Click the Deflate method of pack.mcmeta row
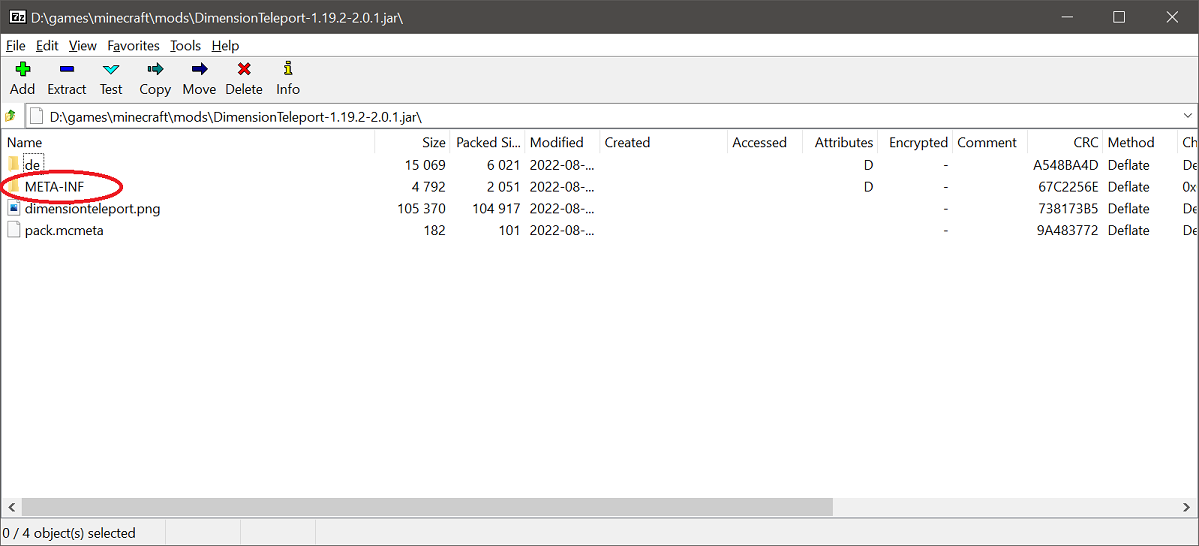The height and width of the screenshot is (546, 1199). 1129,230
